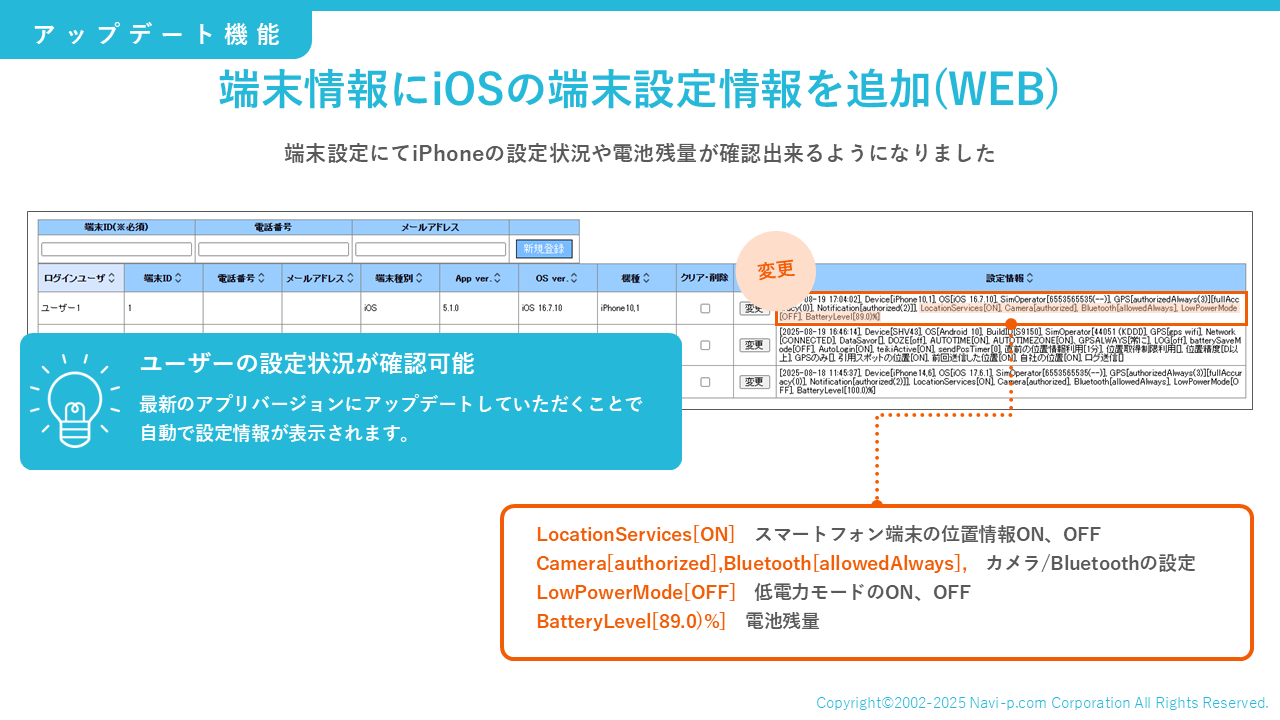Click into the メールアドレス text box

pyautogui.click(x=430, y=249)
